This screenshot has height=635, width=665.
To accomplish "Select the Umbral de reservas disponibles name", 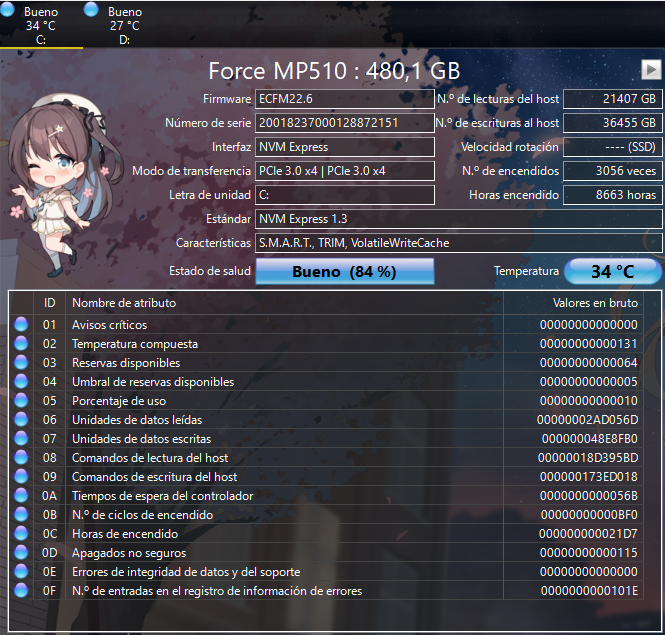I will [153, 382].
